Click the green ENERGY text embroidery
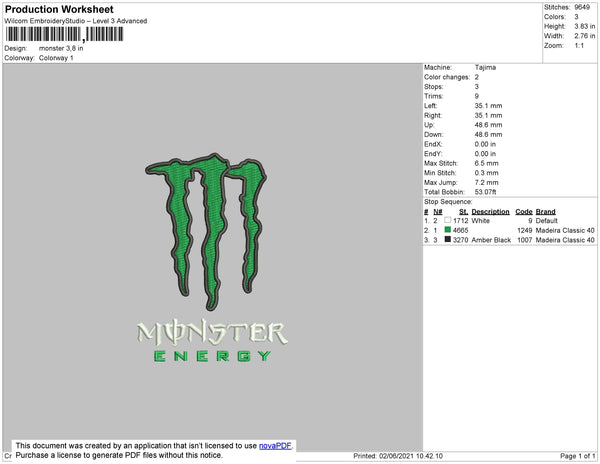Viewport: 600px width, 464px height. tap(212, 356)
